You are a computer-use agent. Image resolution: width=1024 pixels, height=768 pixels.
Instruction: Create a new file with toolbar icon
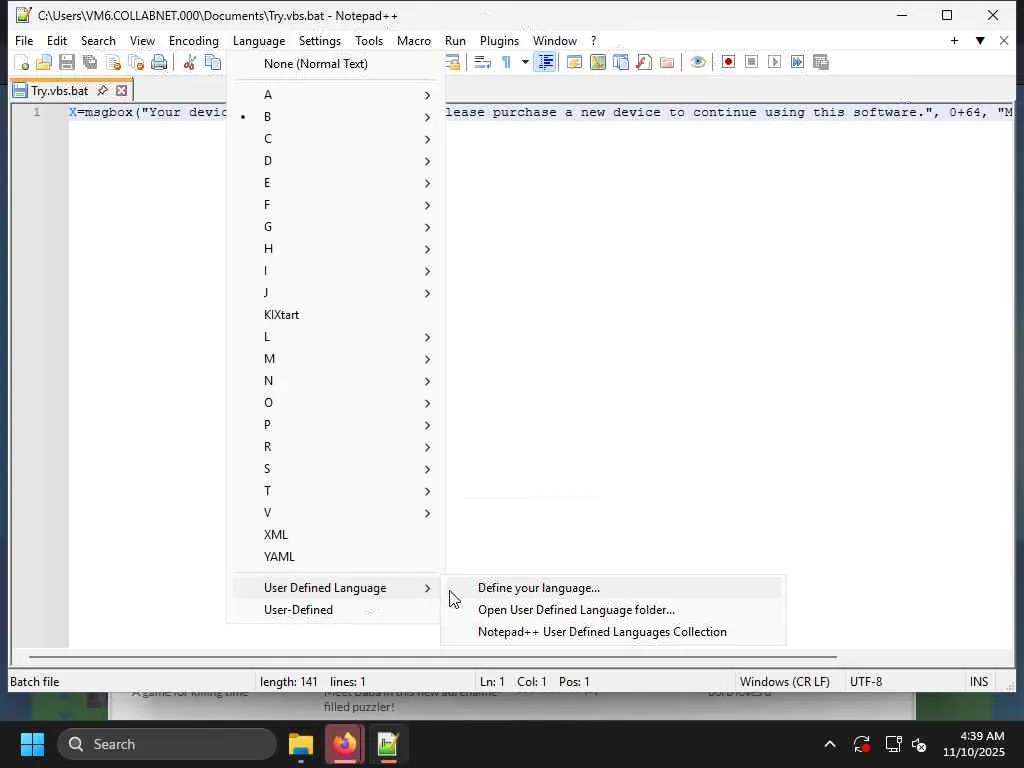(22, 62)
